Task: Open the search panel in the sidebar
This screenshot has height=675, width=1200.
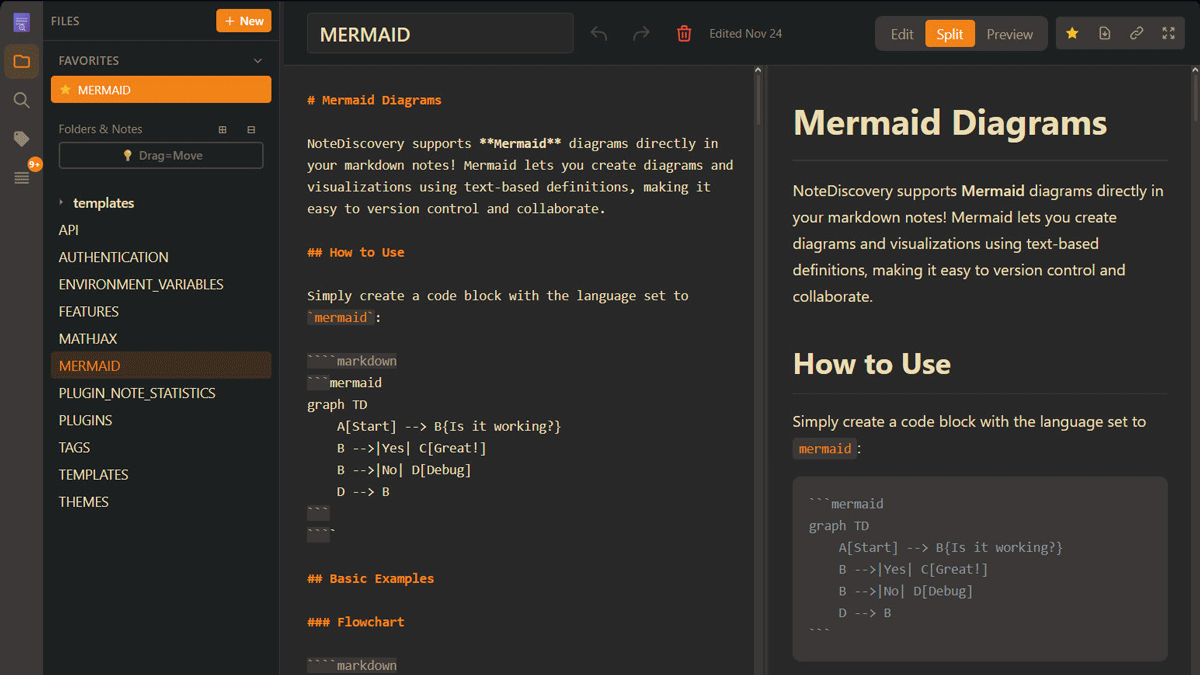Action: point(21,100)
